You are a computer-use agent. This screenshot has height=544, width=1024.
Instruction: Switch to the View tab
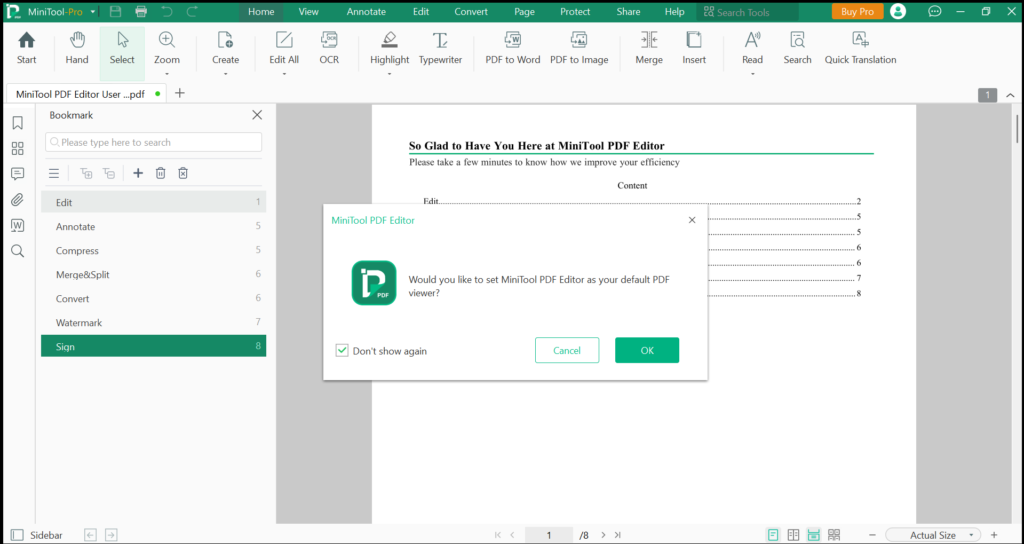308,12
